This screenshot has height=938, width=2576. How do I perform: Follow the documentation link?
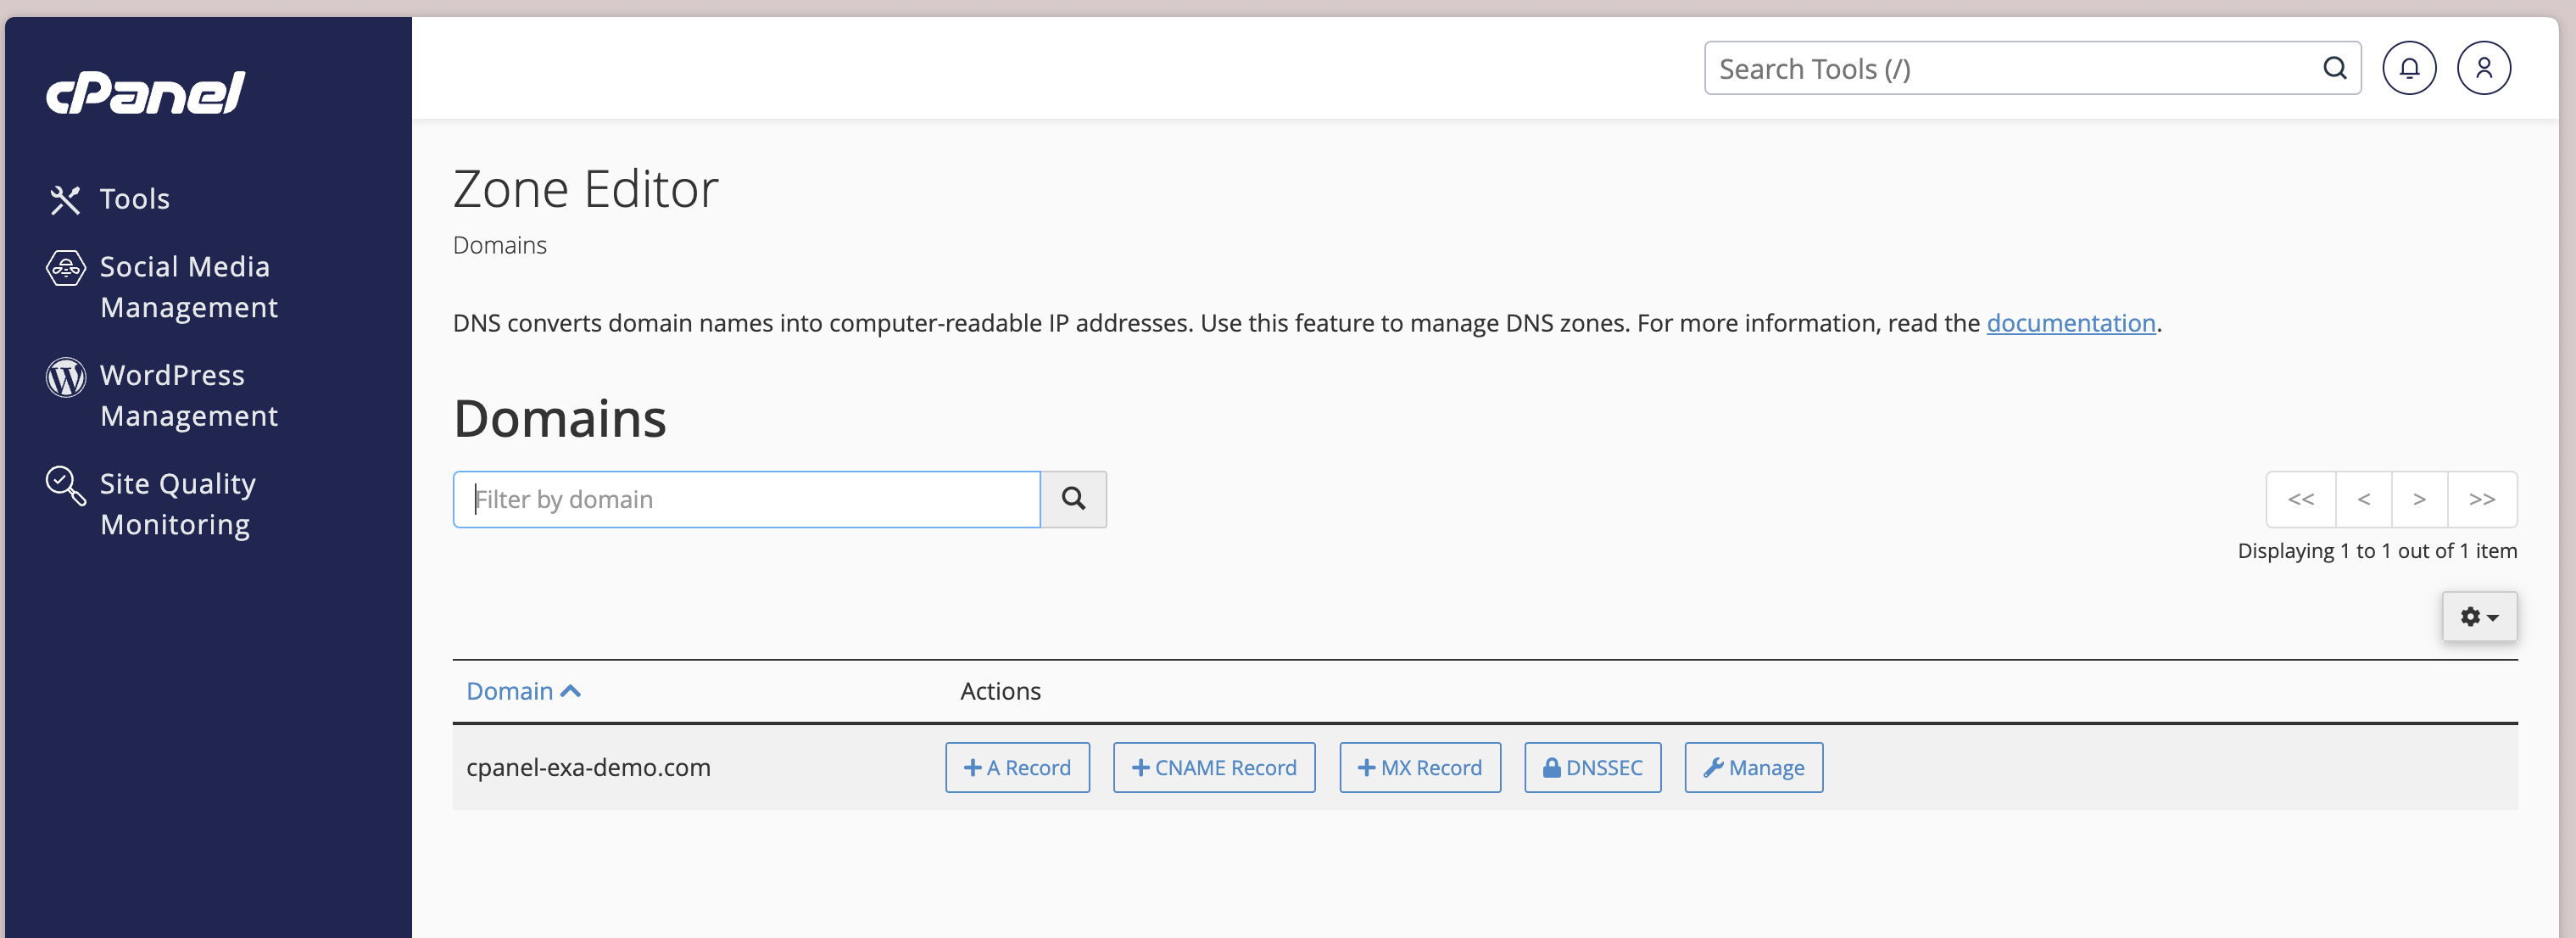click(x=2070, y=323)
